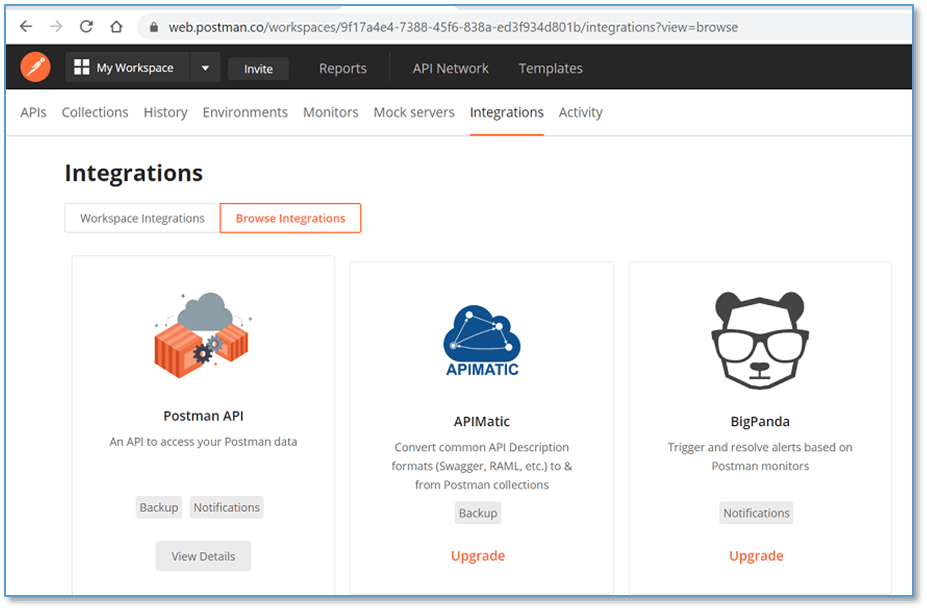Click the Invite button
Viewport: 927px width, 610px height.
coord(258,69)
